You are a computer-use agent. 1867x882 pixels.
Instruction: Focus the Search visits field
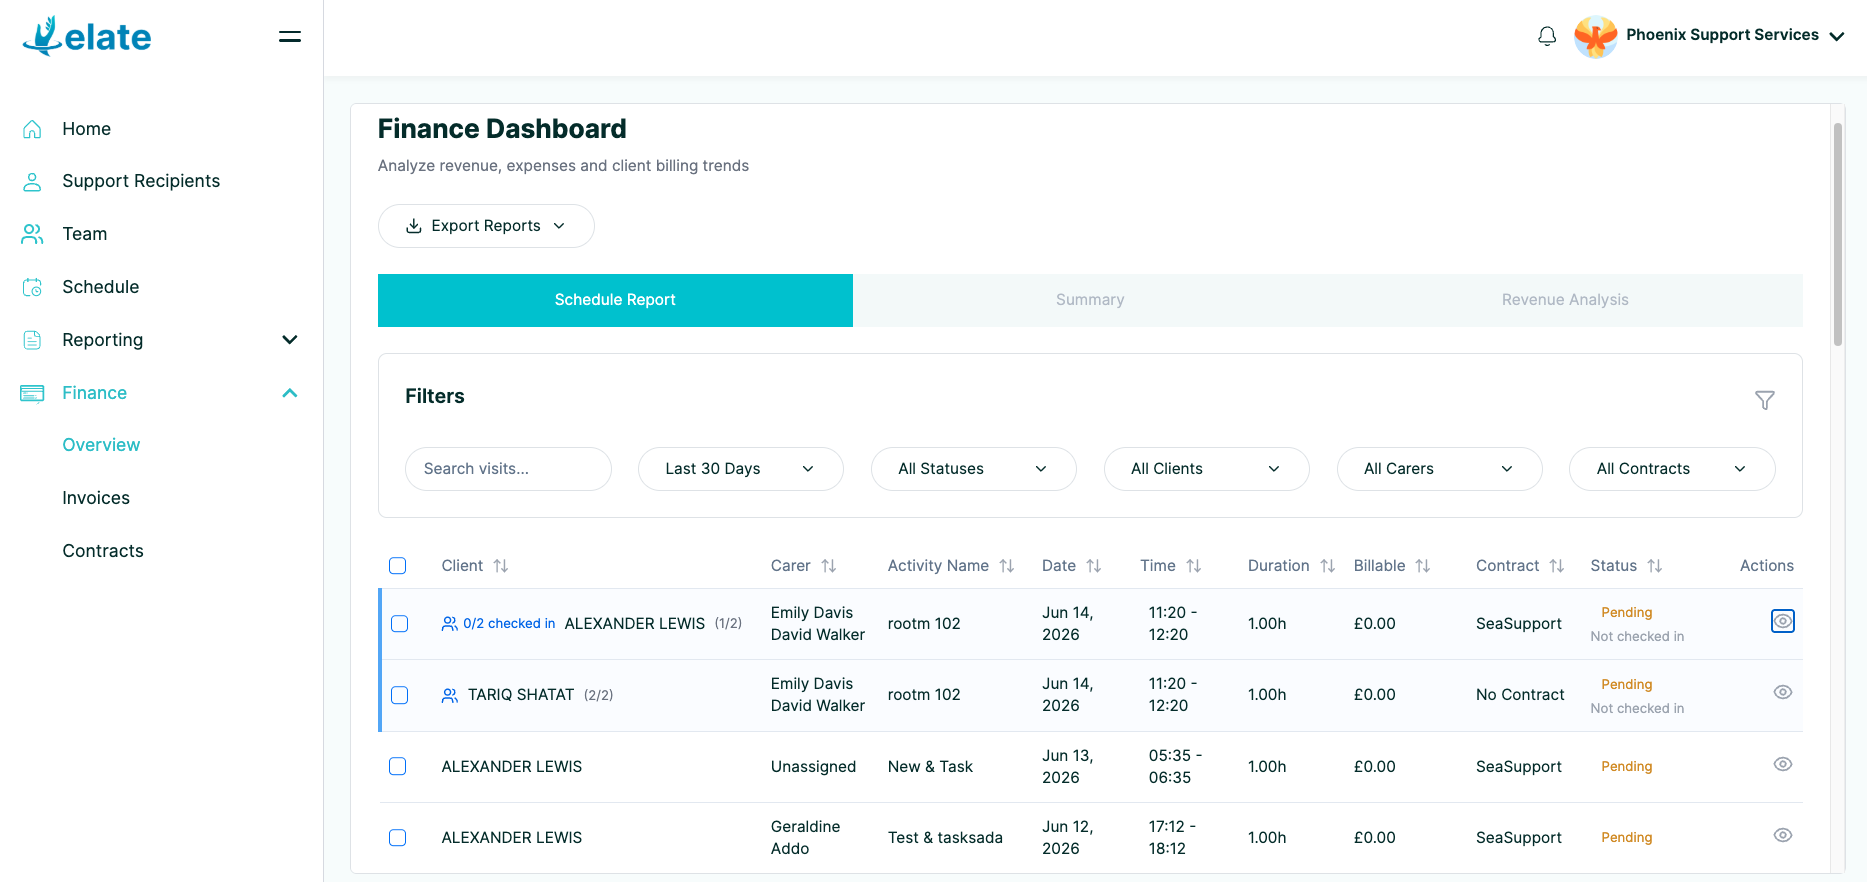(508, 469)
